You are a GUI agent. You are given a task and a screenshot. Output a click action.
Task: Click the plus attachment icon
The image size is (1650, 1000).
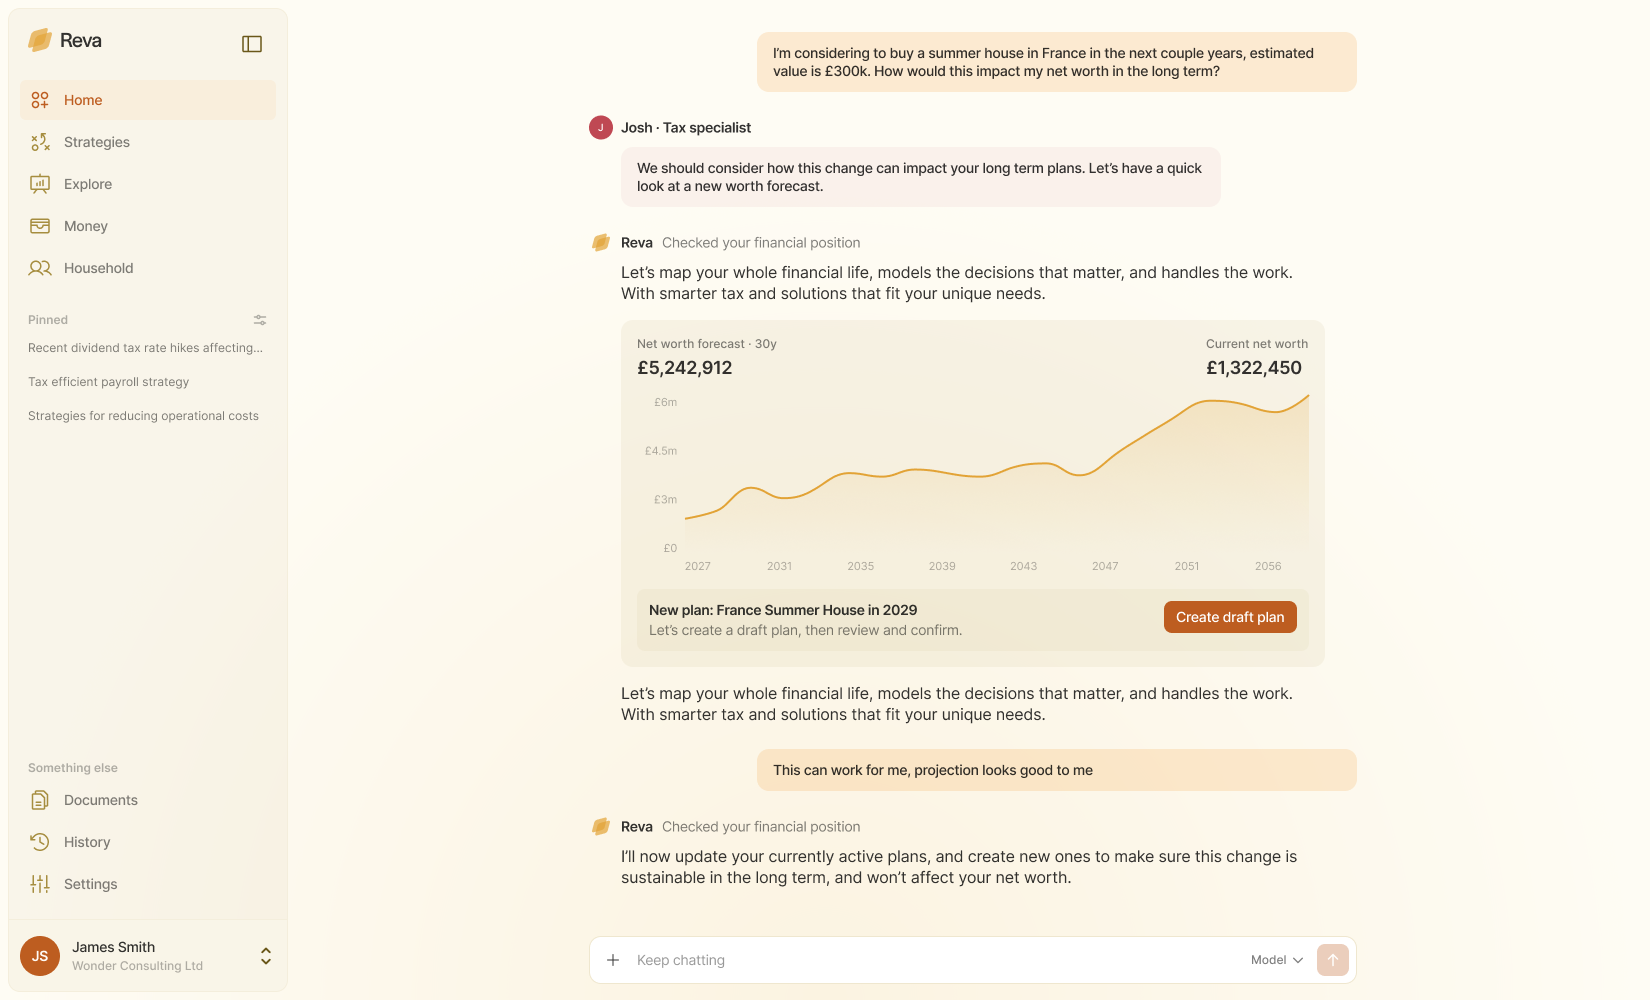point(613,960)
